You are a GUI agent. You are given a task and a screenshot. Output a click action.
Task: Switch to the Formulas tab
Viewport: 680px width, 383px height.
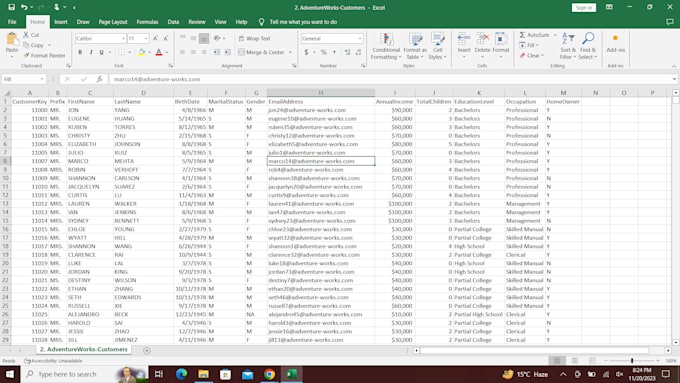pyautogui.click(x=147, y=22)
